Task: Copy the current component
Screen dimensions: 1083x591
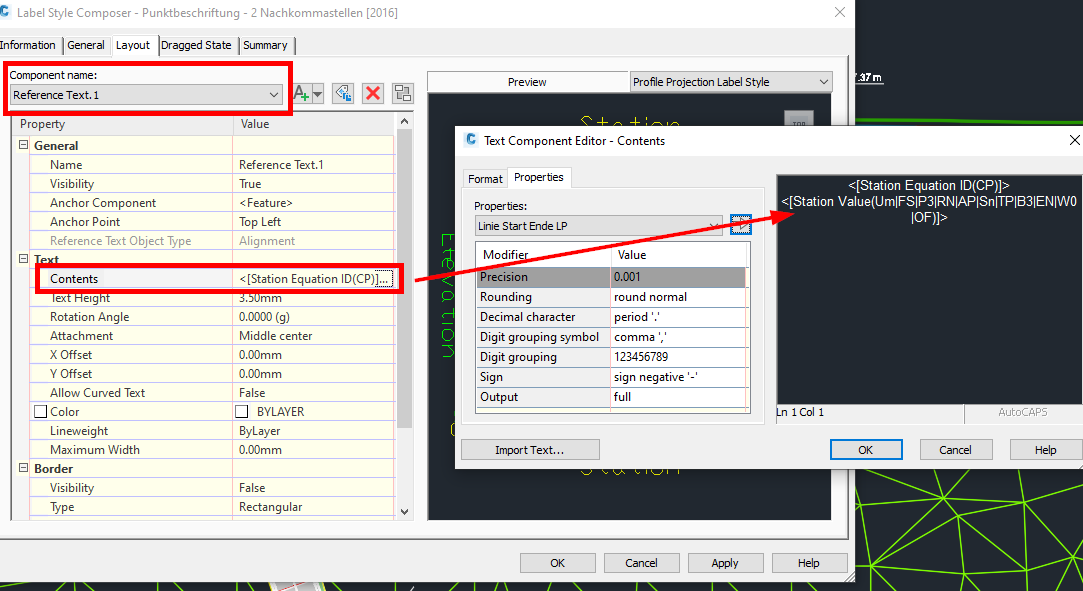Action: pos(344,93)
